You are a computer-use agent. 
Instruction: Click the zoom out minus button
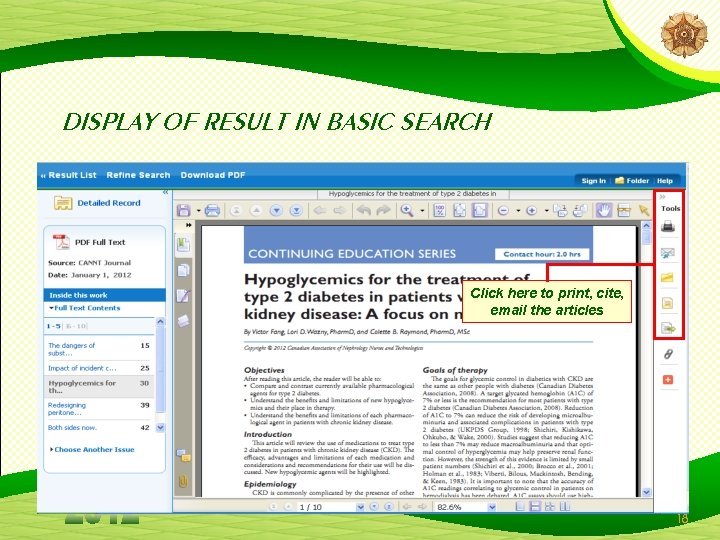(503, 211)
